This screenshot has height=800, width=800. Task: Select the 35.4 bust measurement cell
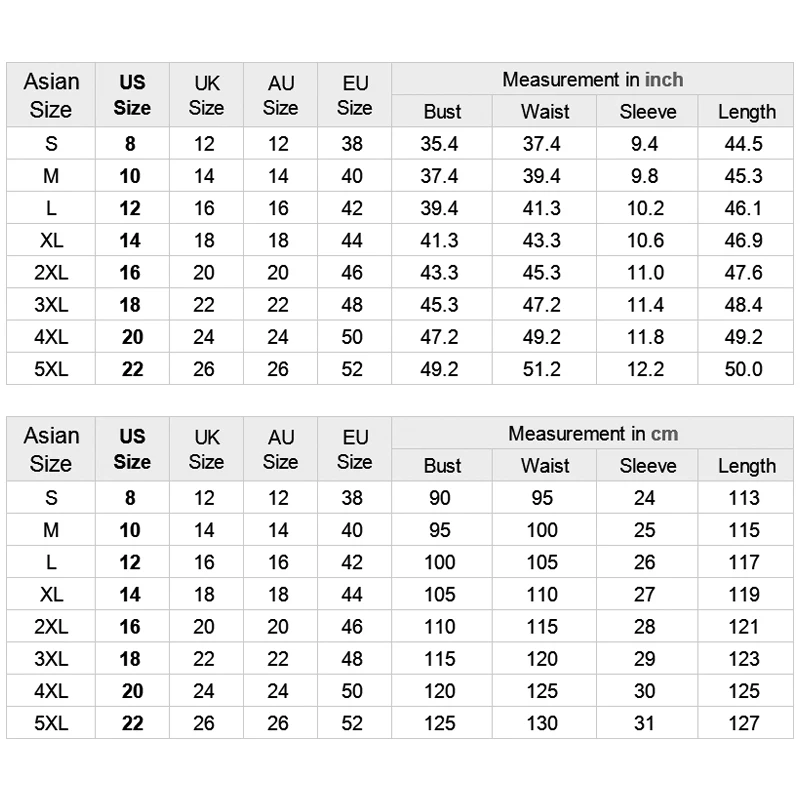click(x=439, y=144)
